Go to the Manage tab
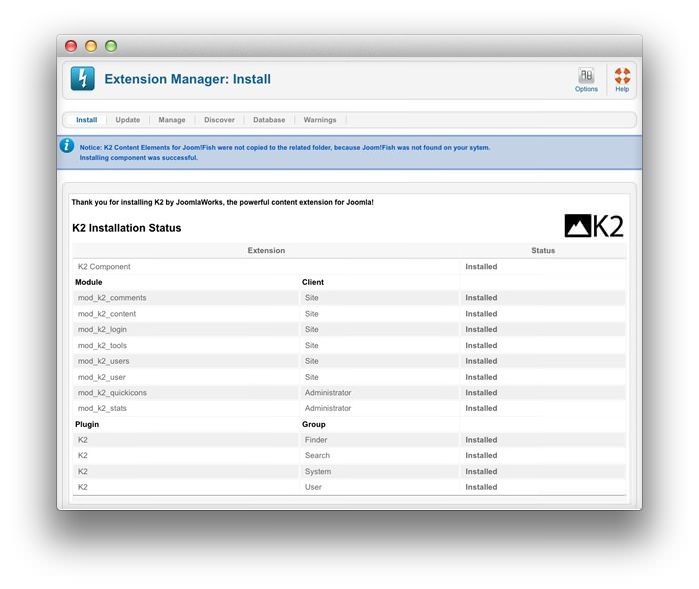 coord(172,120)
